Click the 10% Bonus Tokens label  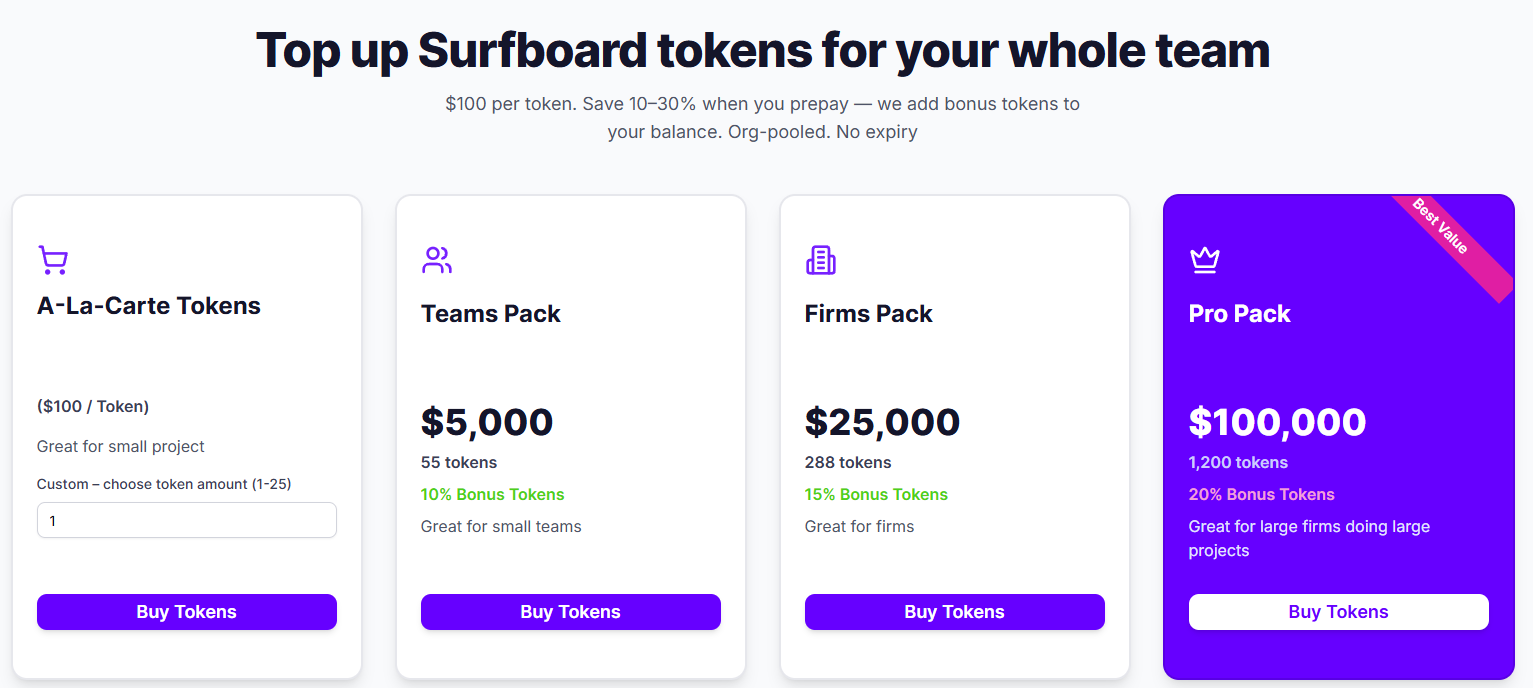492,494
